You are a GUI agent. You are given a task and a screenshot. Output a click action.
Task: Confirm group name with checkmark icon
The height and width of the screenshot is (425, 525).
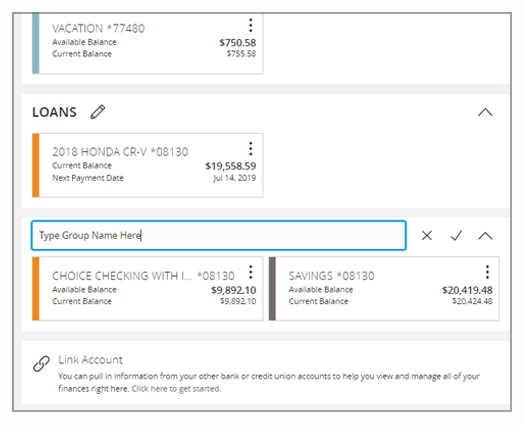[x=456, y=235]
